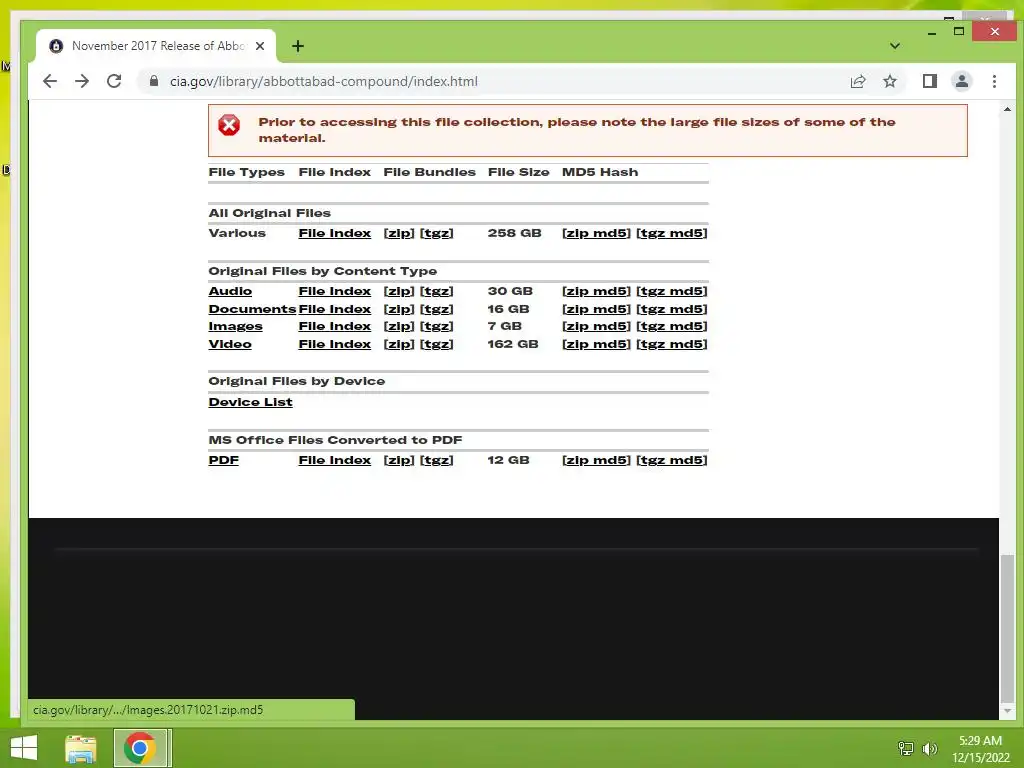
Task: Open the volume tray icon
Action: point(929,748)
